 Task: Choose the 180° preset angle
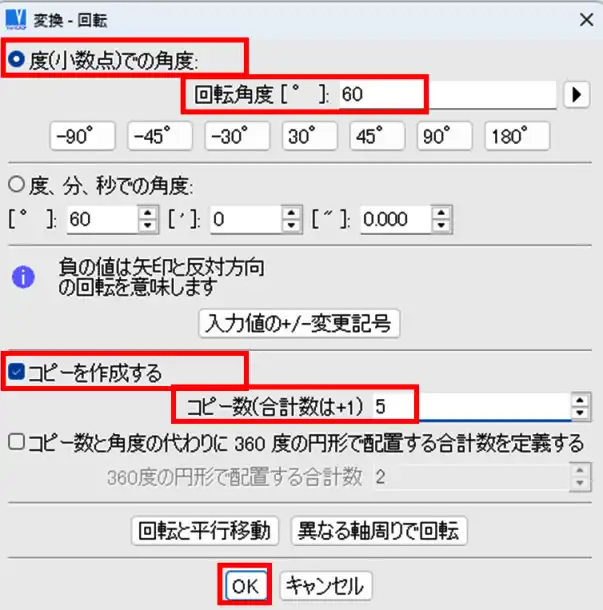click(x=517, y=136)
